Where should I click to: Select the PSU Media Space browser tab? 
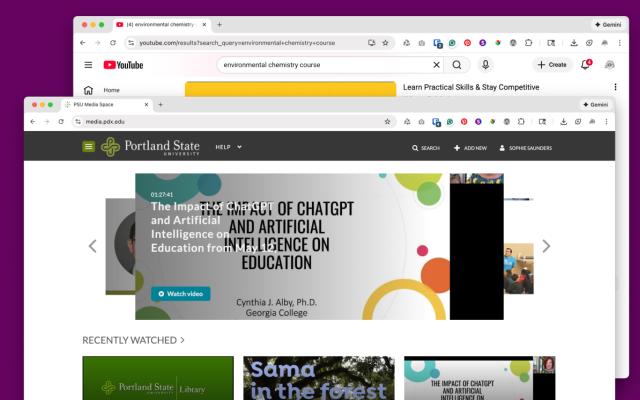(106, 104)
